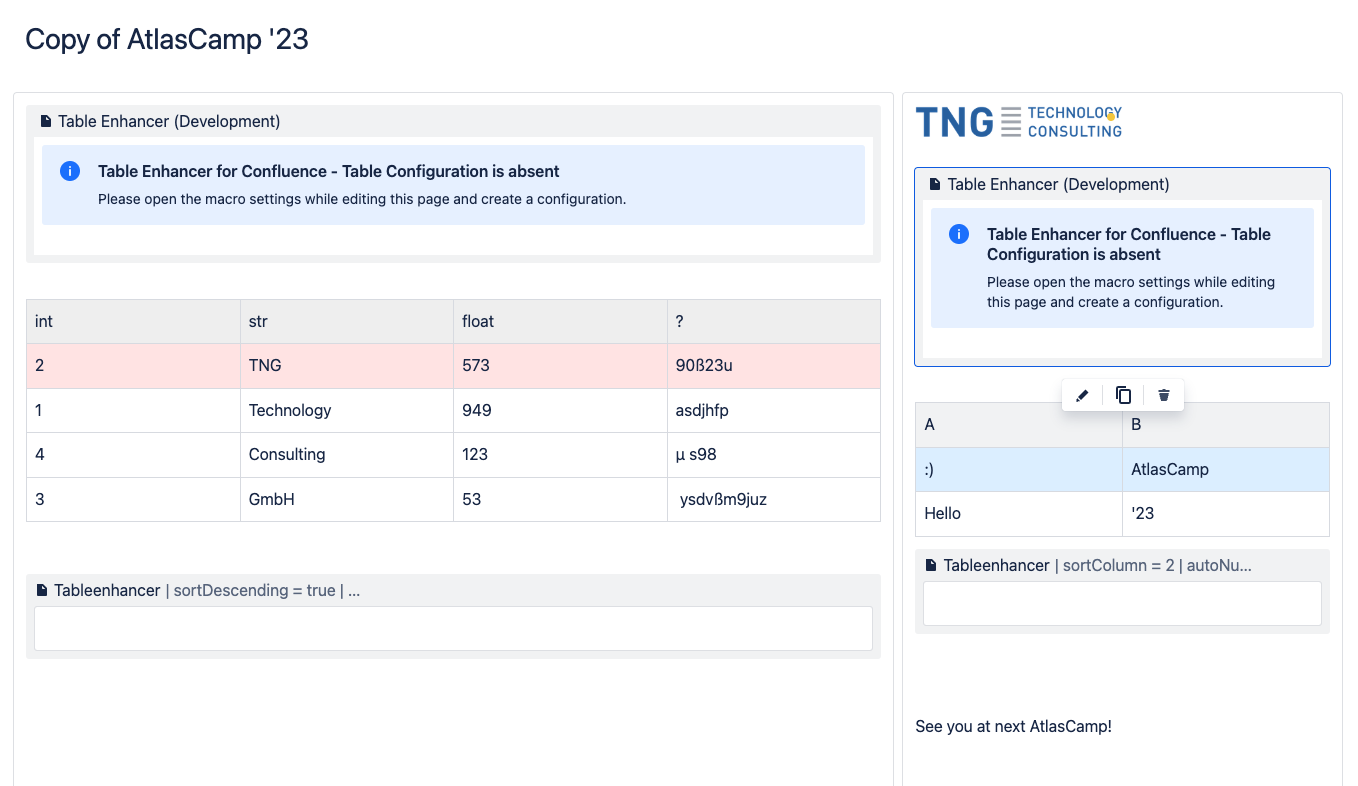
Task: Click the trash delete icon in floating toolbar
Action: click(1164, 395)
